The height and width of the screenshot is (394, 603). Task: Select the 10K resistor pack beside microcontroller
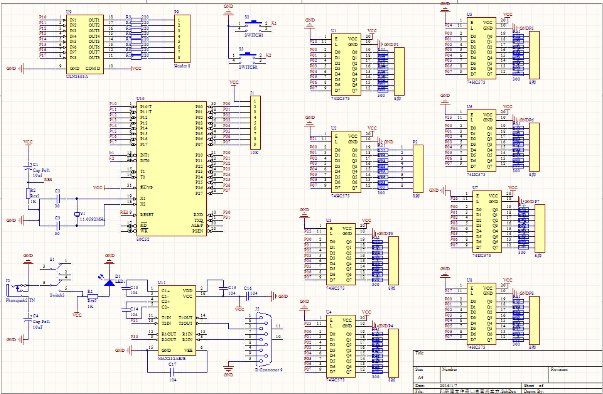tap(255, 123)
